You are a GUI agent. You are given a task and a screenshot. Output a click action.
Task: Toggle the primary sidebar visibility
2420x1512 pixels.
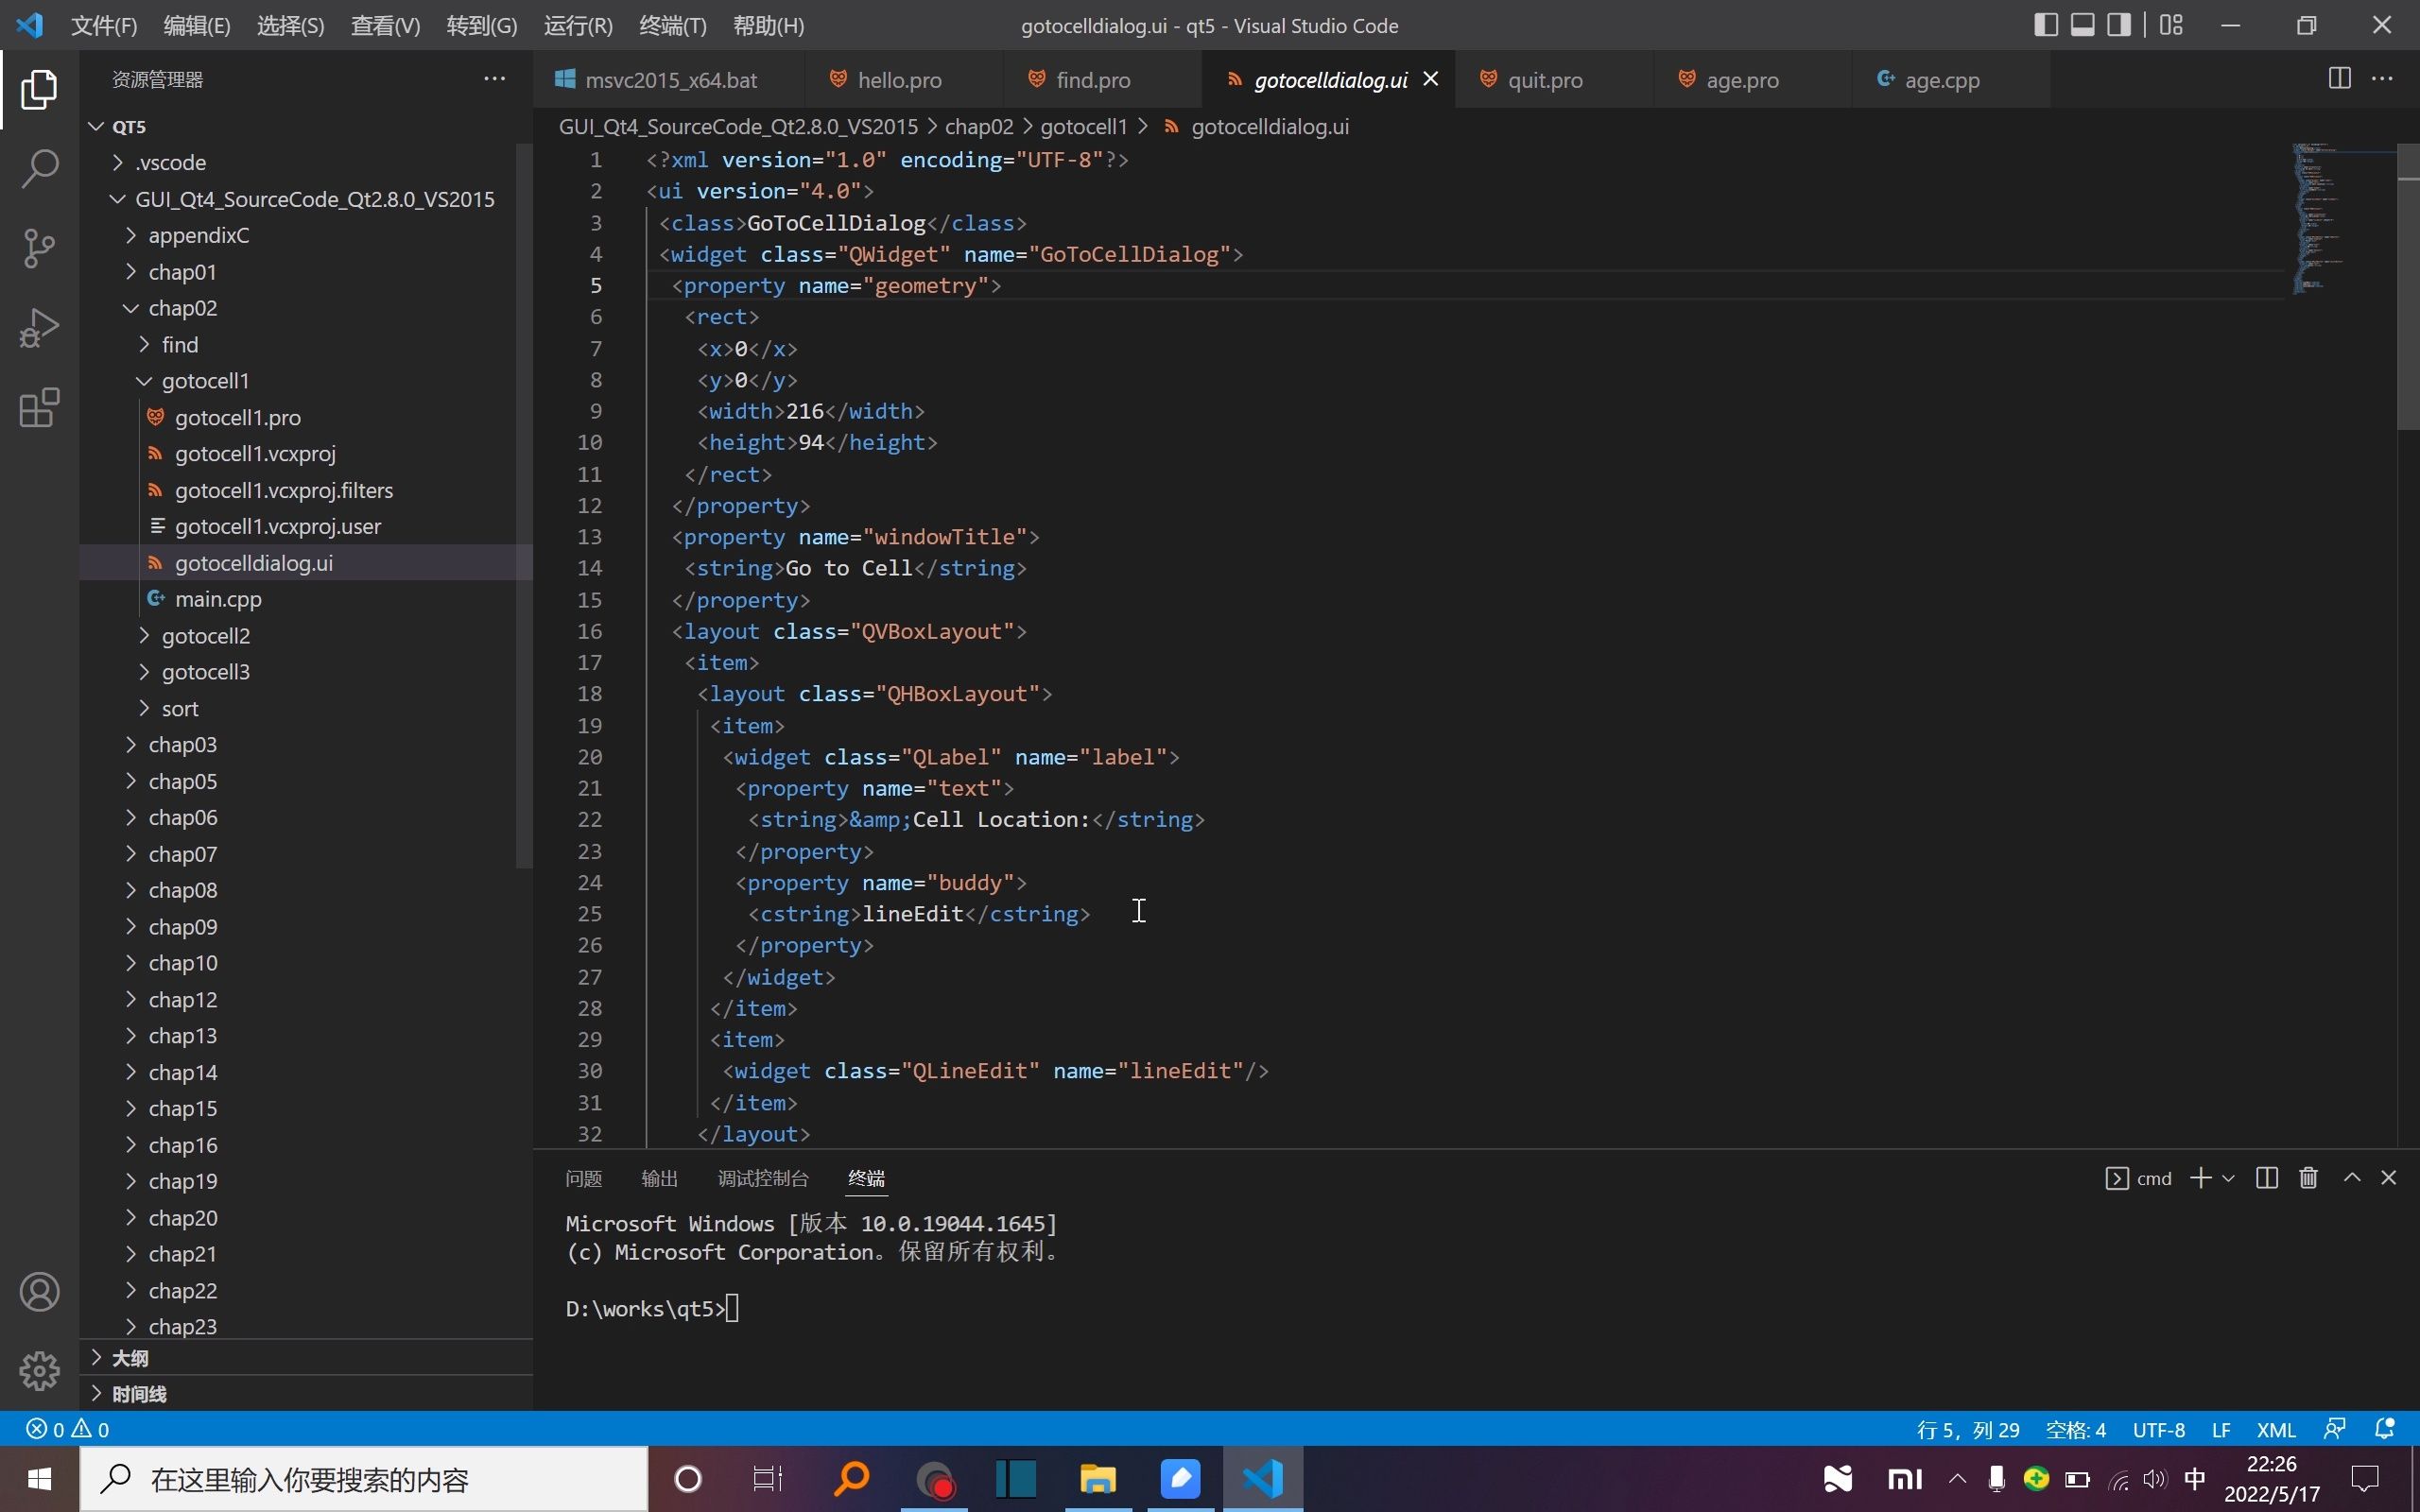[x=2048, y=24]
